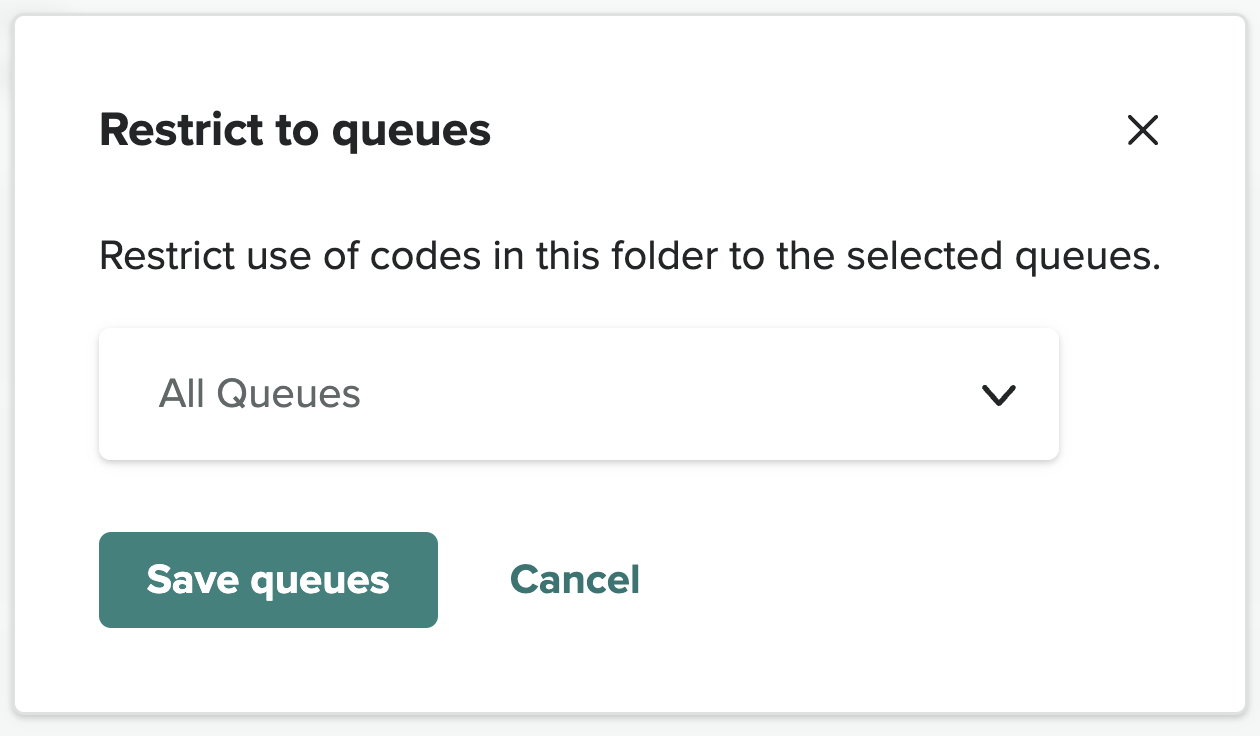
Task: Click the folder codes description text
Action: click(x=630, y=257)
